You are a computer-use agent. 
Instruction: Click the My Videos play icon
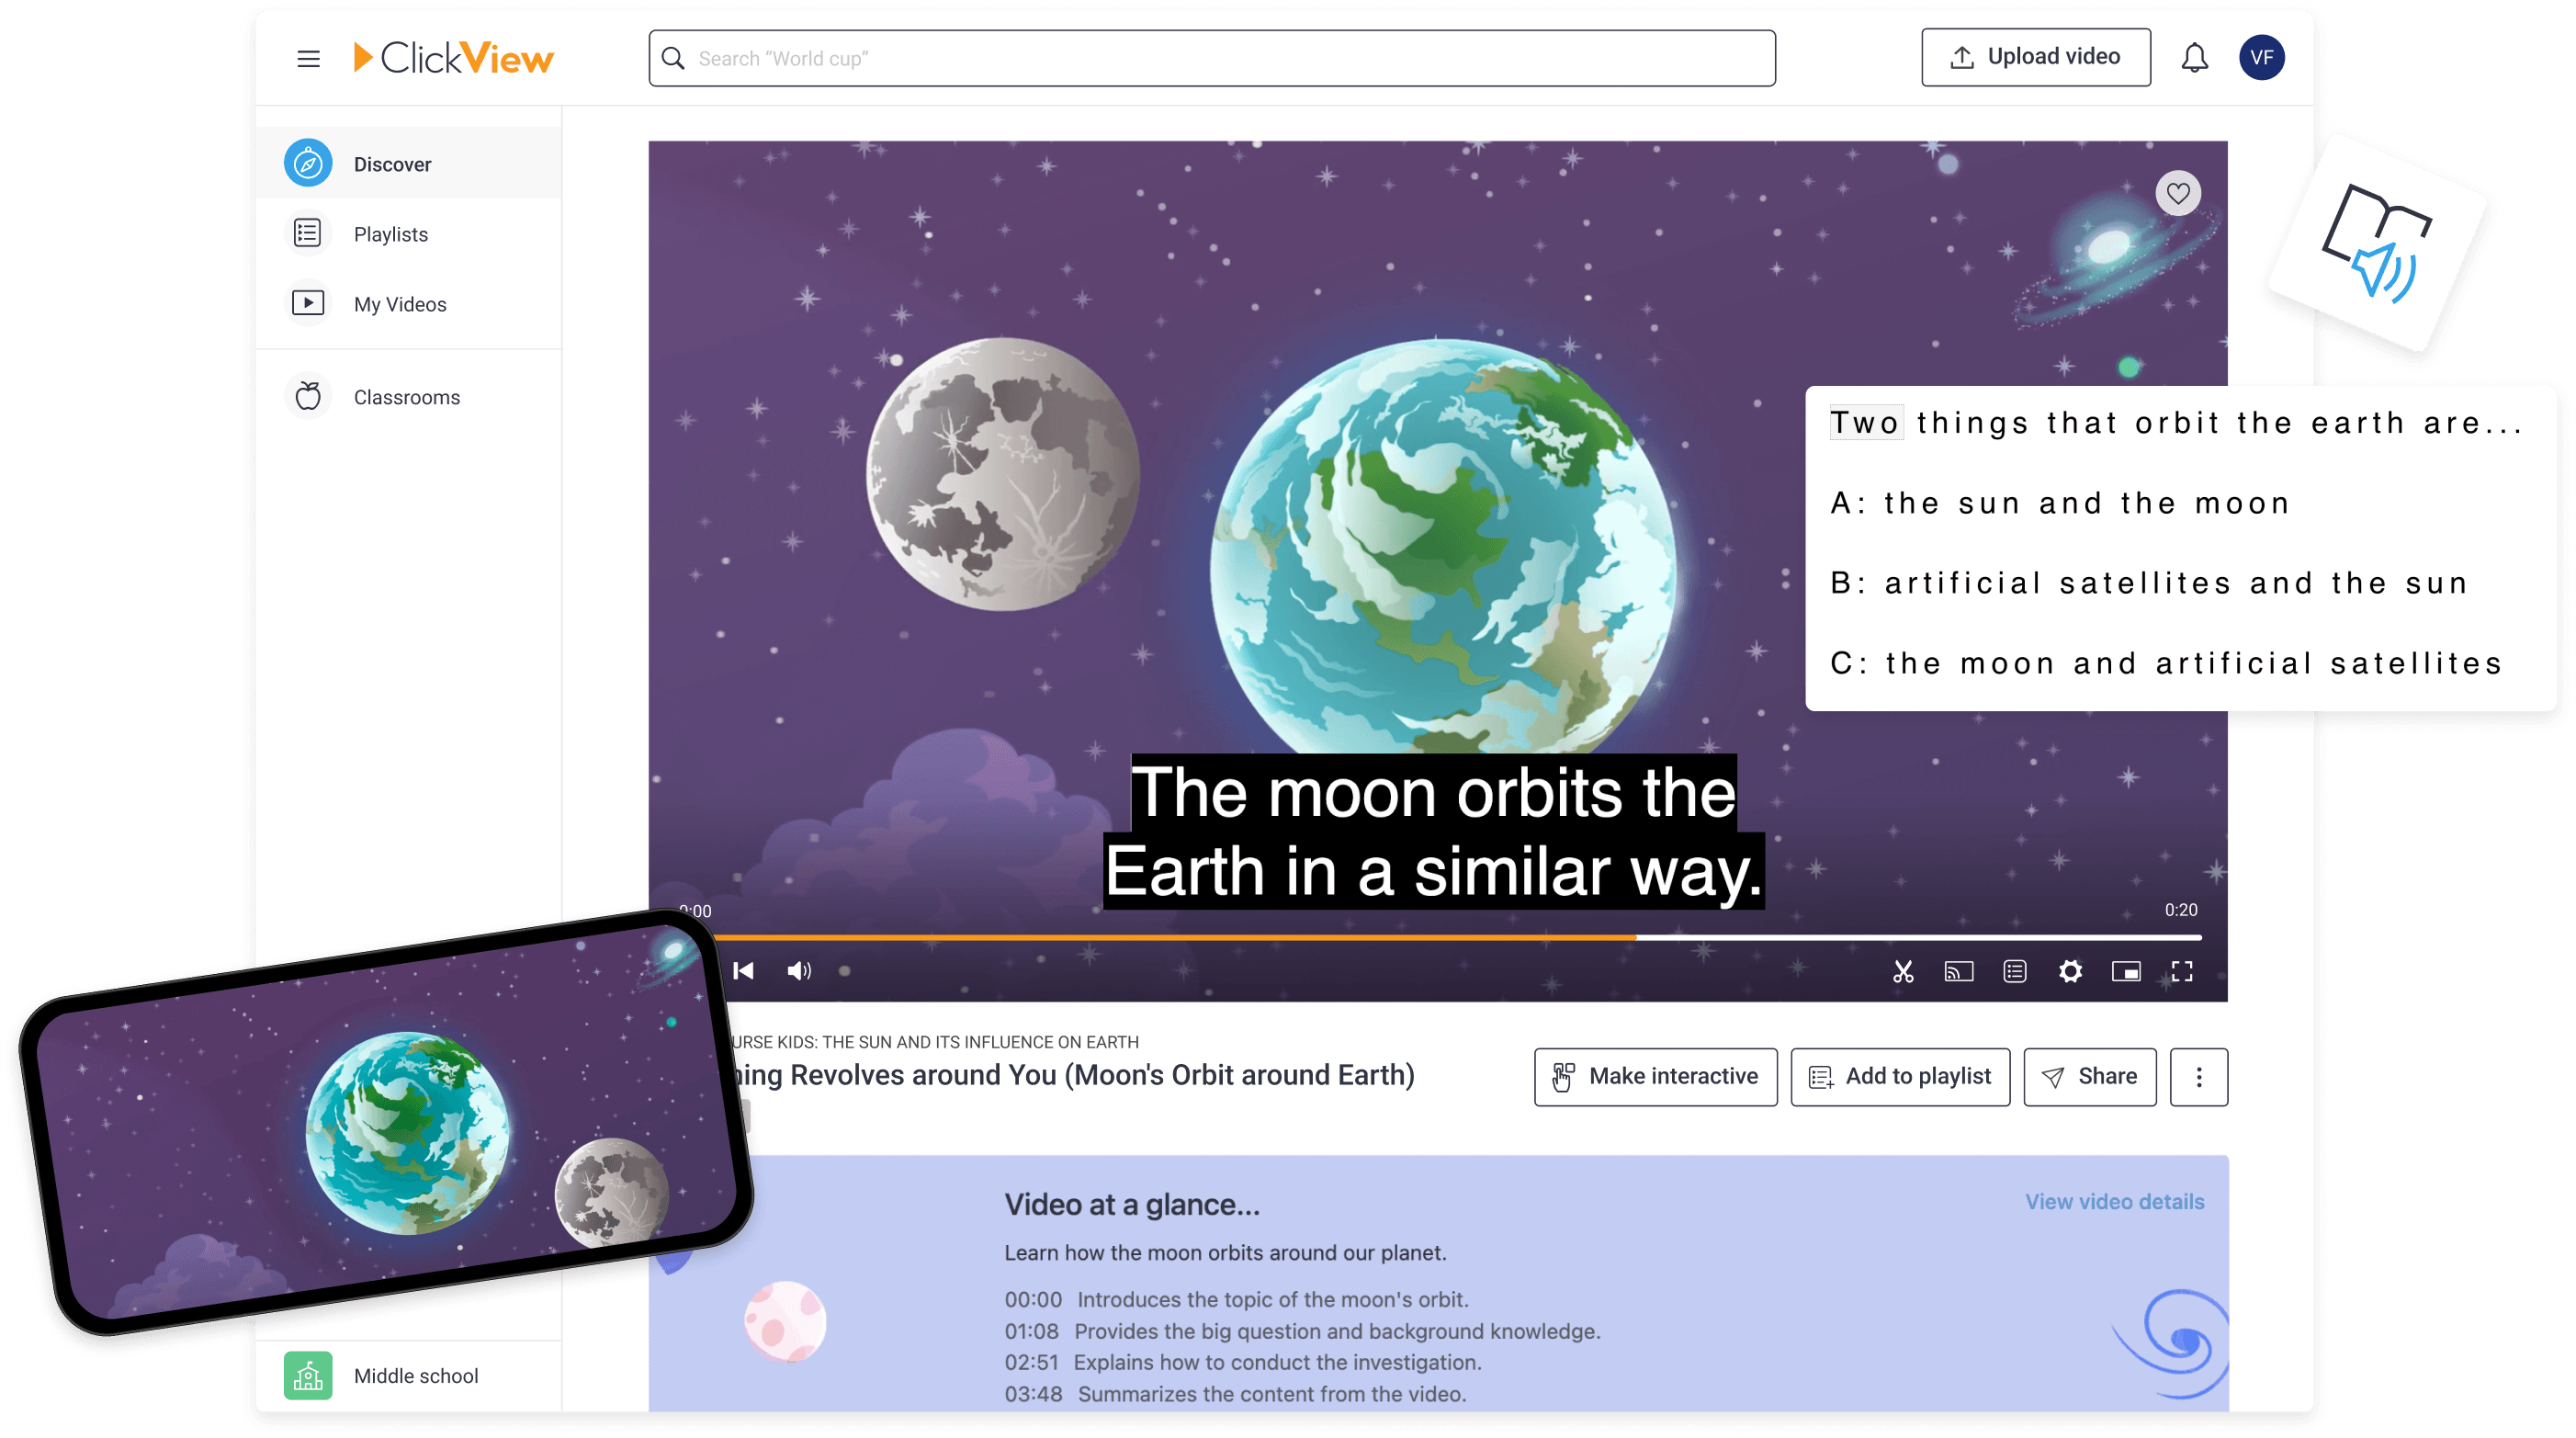tap(308, 303)
